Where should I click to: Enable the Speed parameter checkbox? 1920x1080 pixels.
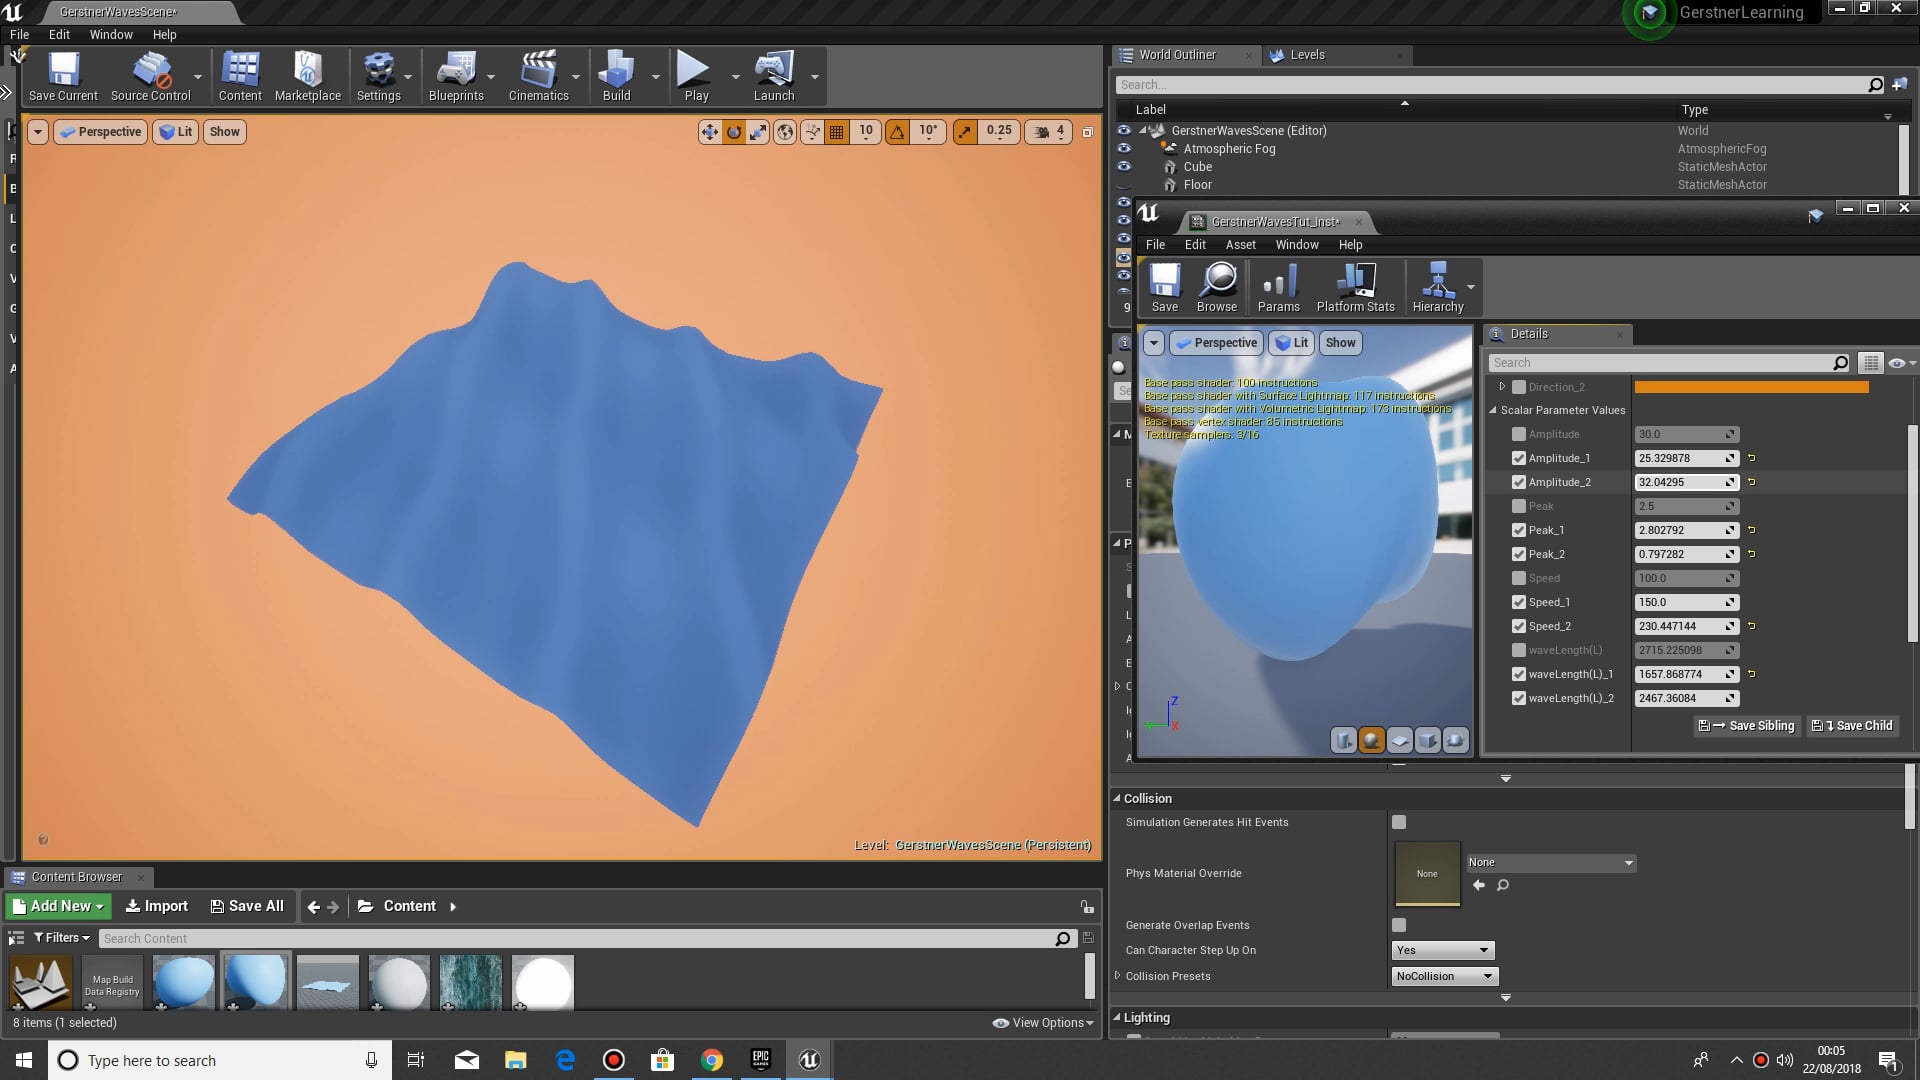pyautogui.click(x=1519, y=578)
